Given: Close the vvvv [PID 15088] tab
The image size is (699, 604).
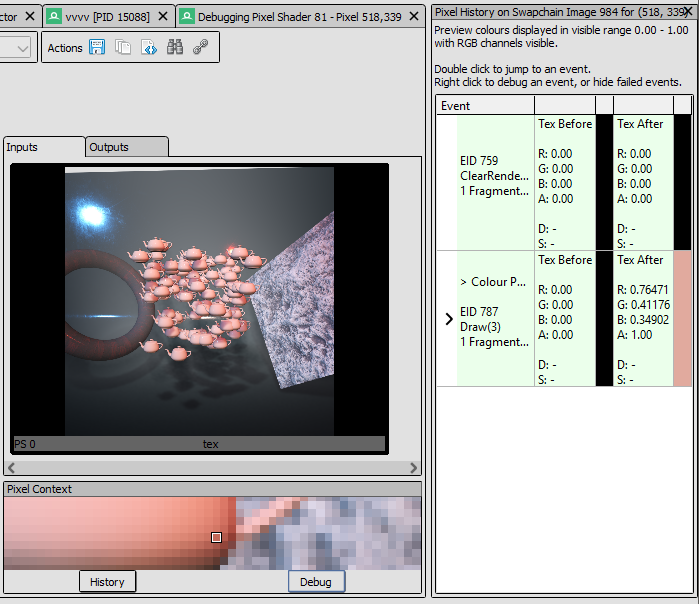Looking at the screenshot, I should coord(163,16).
